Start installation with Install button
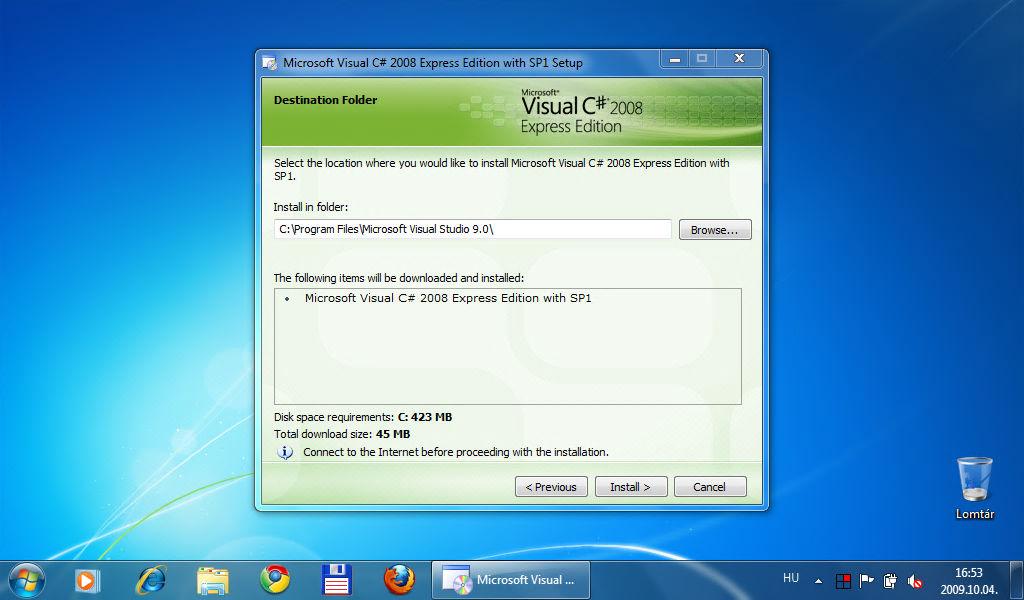The image size is (1024, 600). (x=631, y=486)
